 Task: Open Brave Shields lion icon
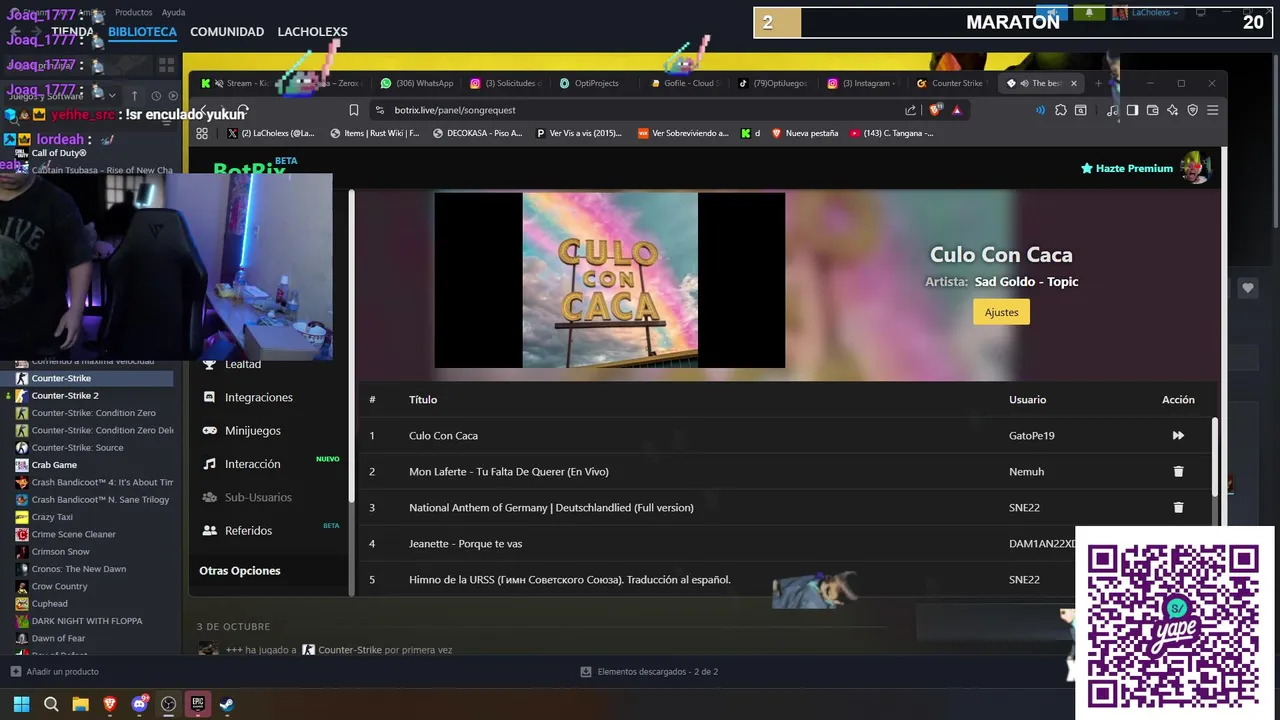(x=936, y=110)
